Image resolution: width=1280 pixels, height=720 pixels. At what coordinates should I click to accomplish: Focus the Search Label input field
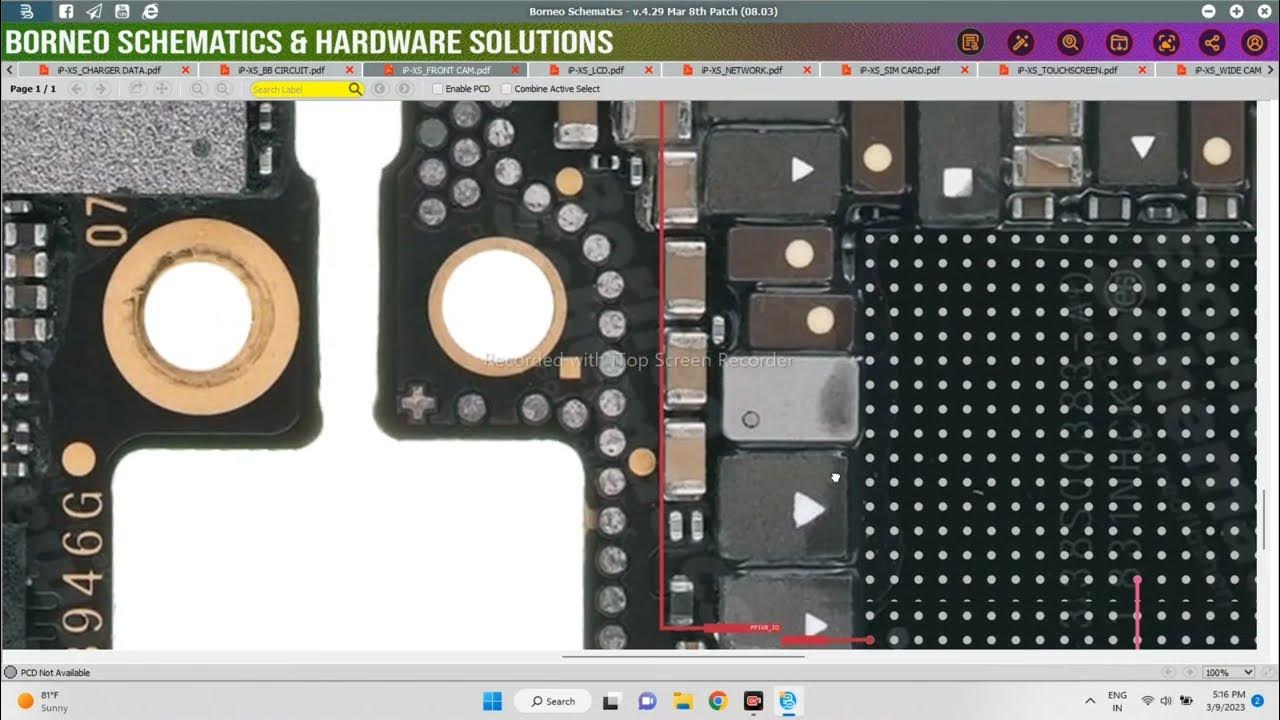[299, 89]
